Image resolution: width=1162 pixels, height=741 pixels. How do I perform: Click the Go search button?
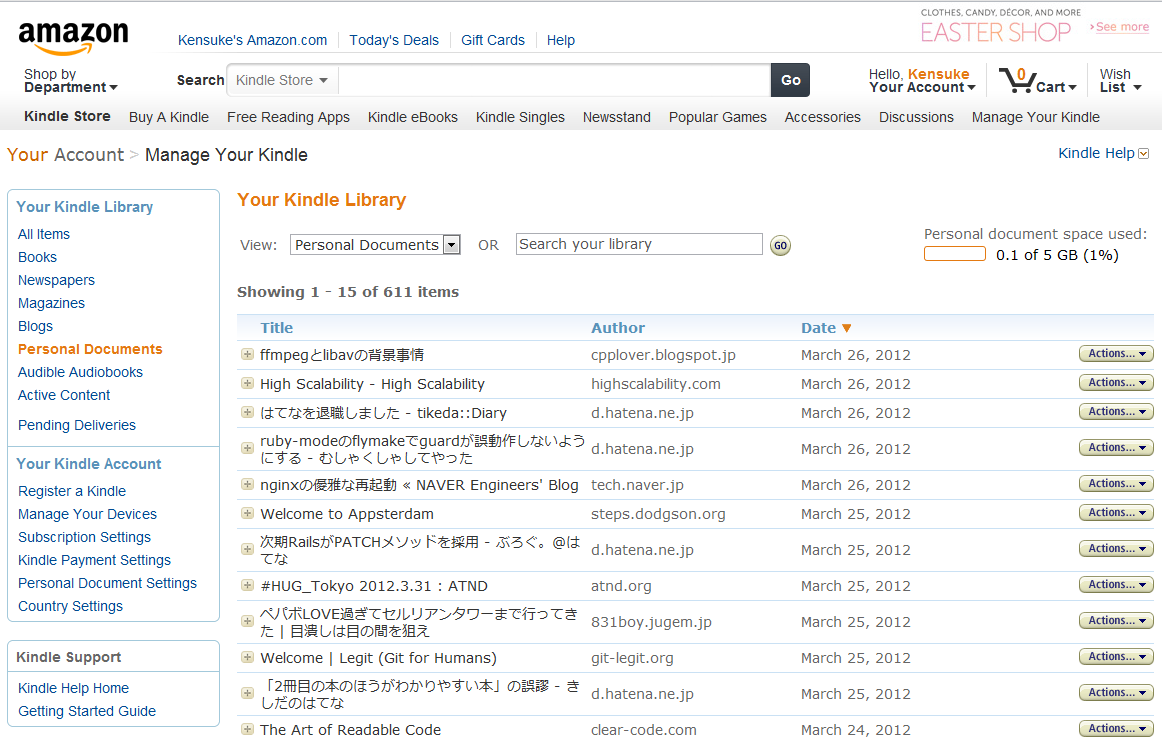(x=790, y=80)
